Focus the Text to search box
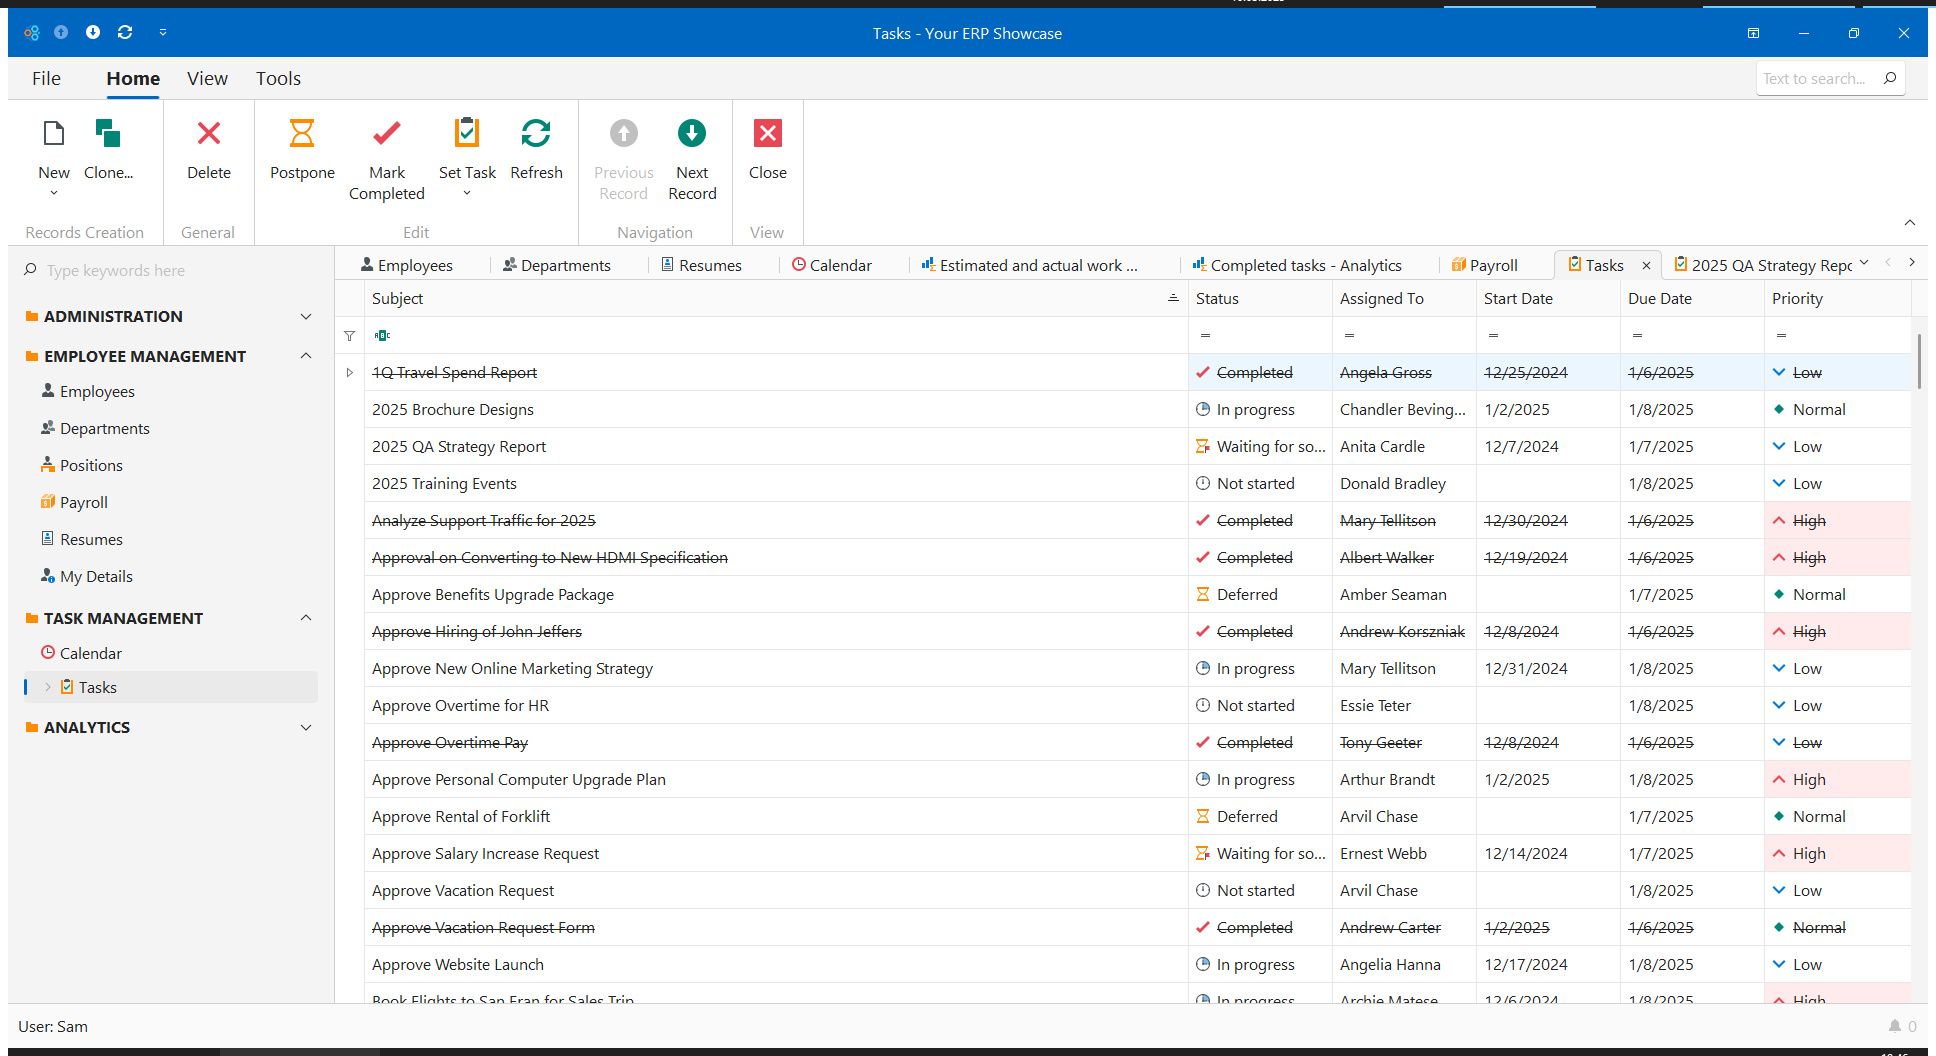The image size is (1936, 1056). coord(1815,79)
